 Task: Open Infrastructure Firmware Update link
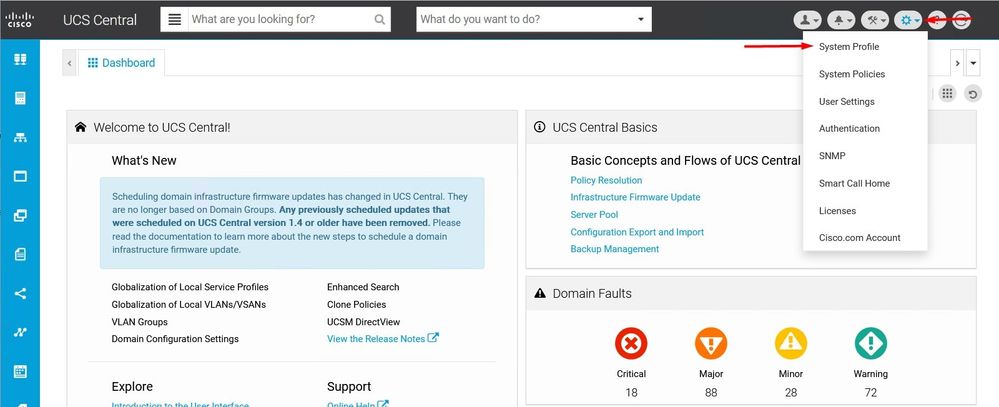coord(635,197)
